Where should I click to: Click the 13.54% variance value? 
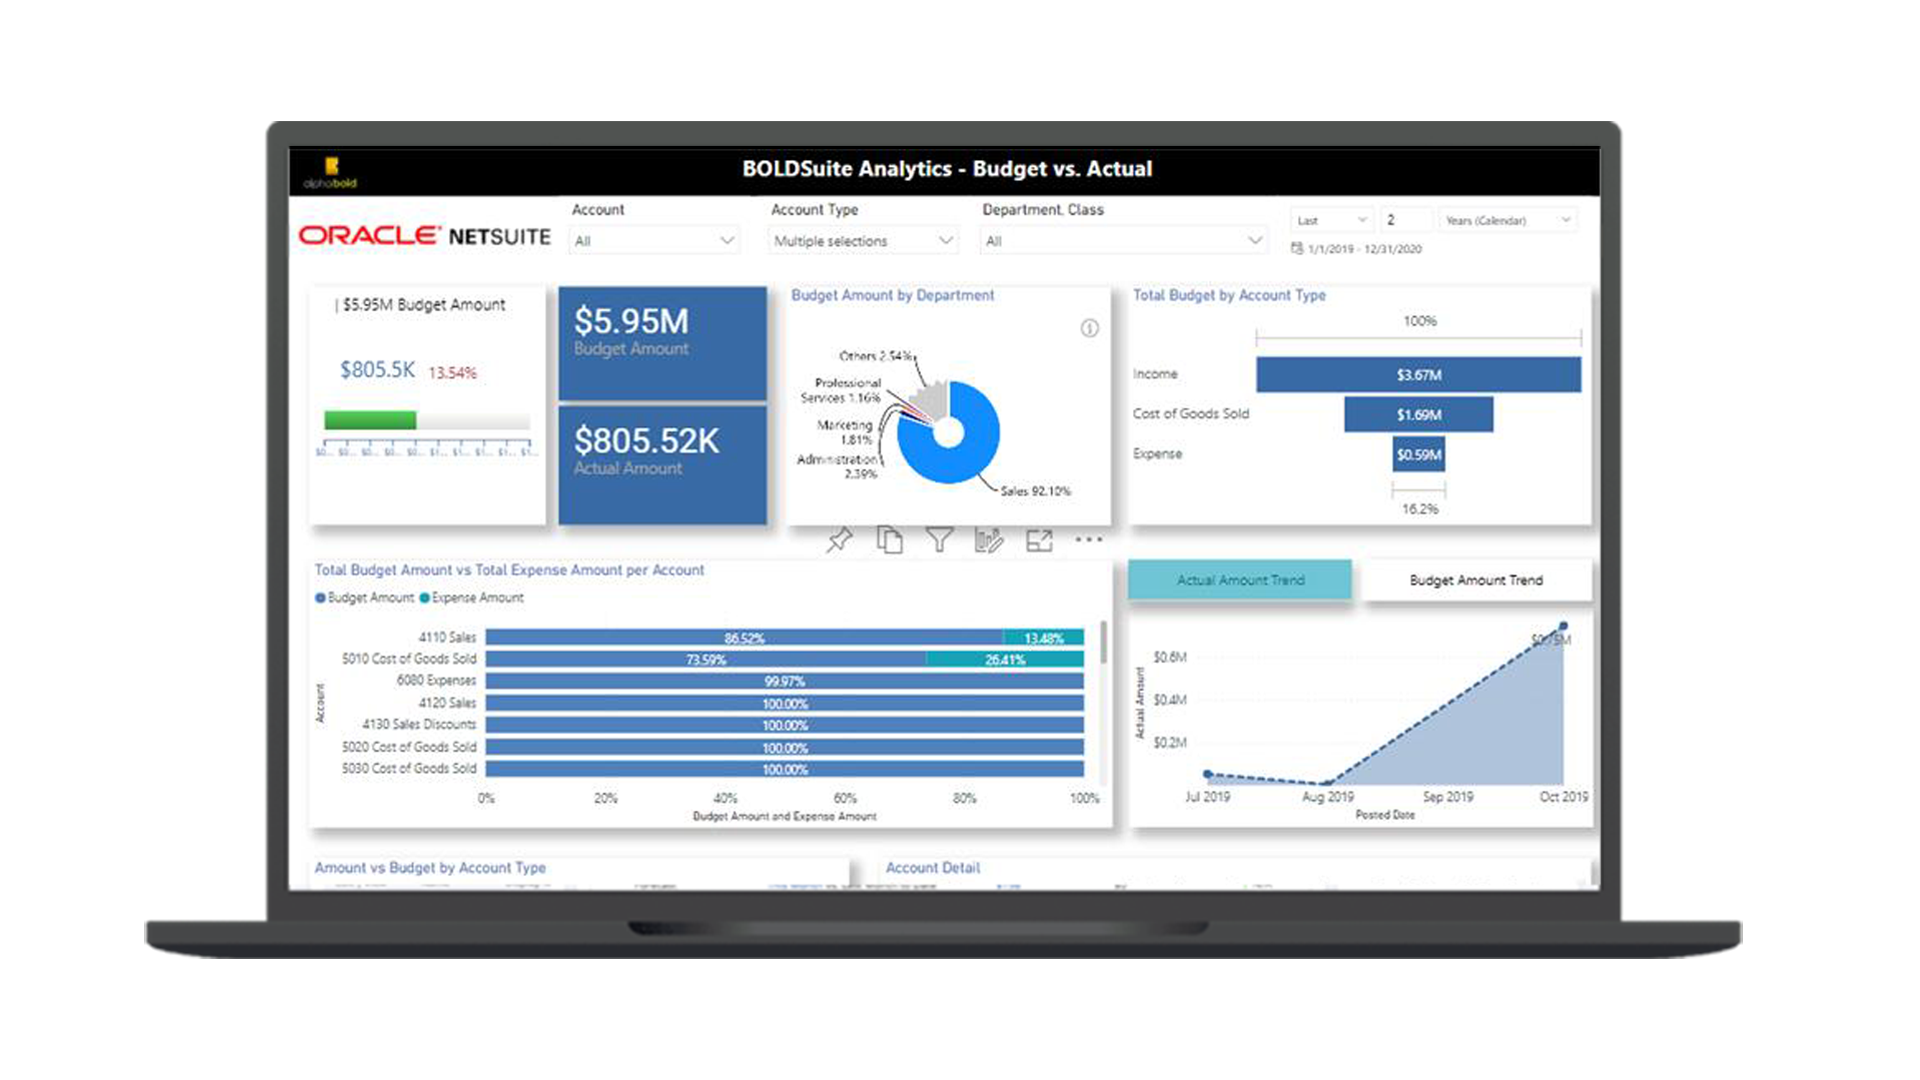[453, 373]
